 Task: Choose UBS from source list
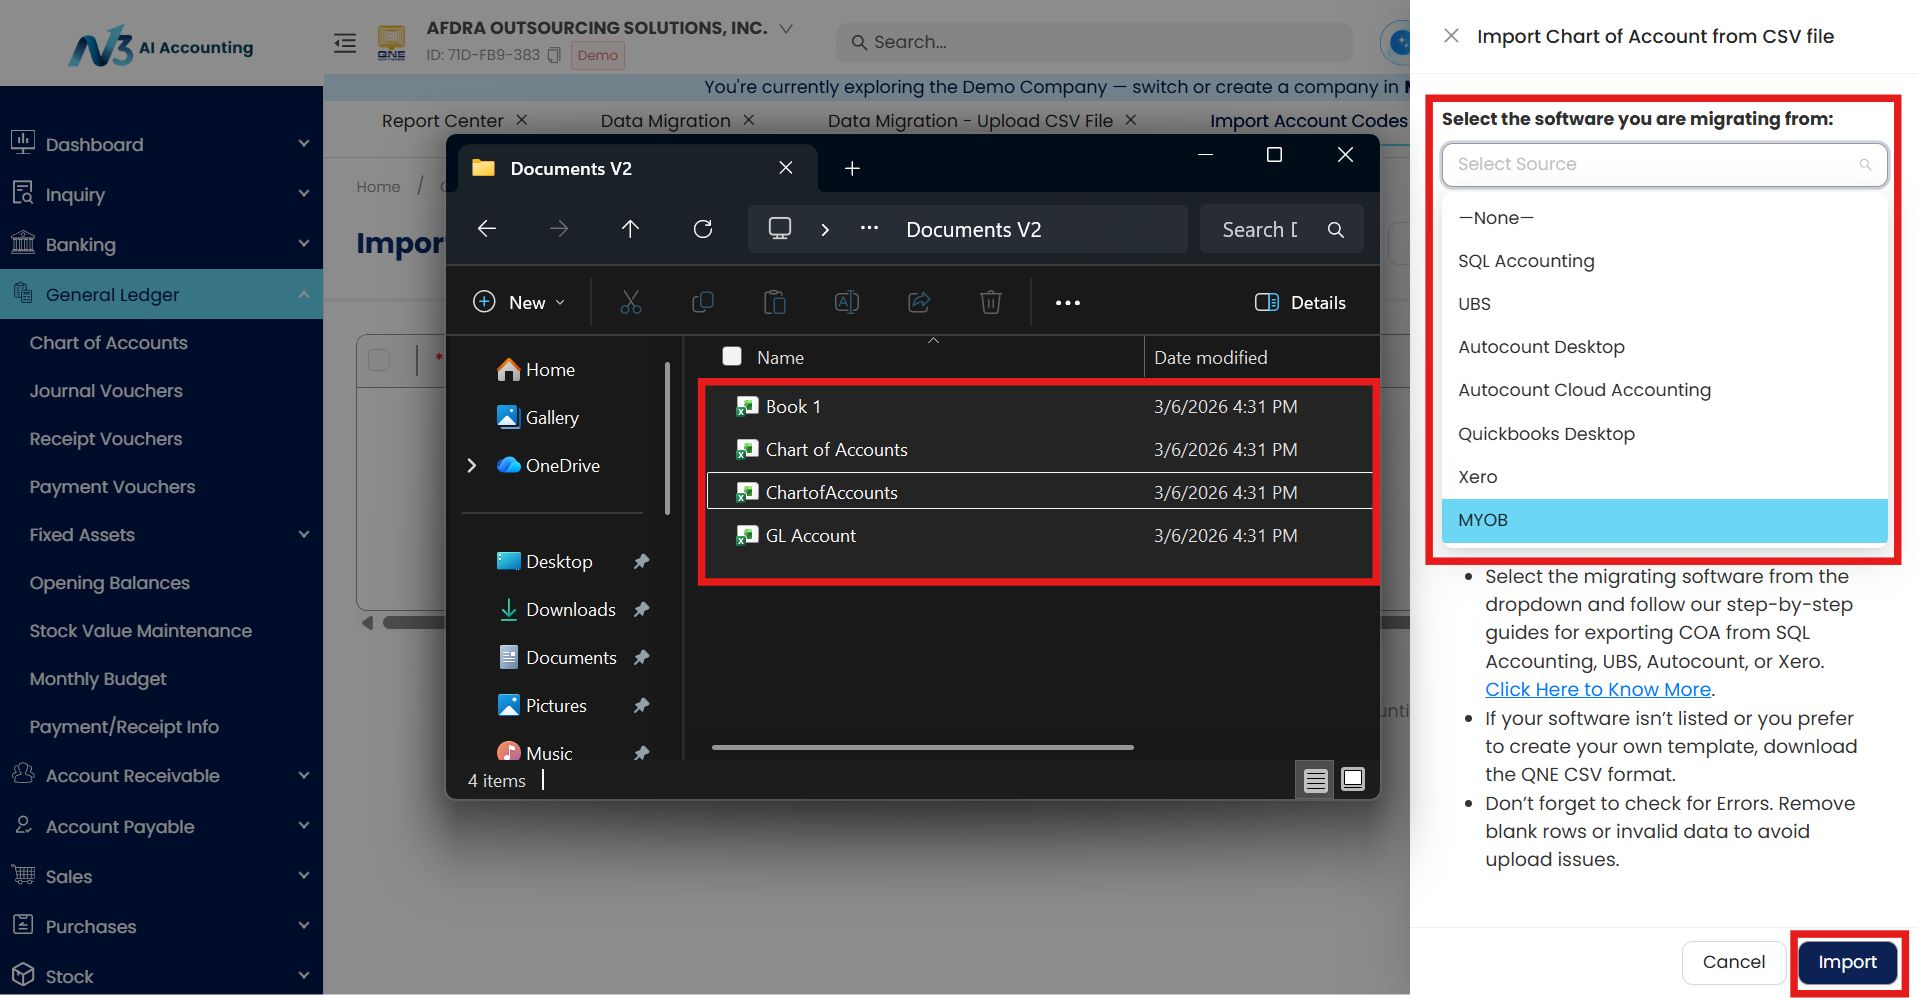(1664, 304)
